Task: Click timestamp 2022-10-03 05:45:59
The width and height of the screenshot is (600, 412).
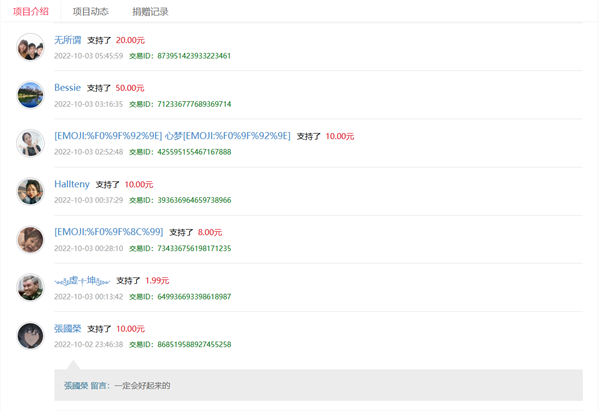Action: pos(88,56)
